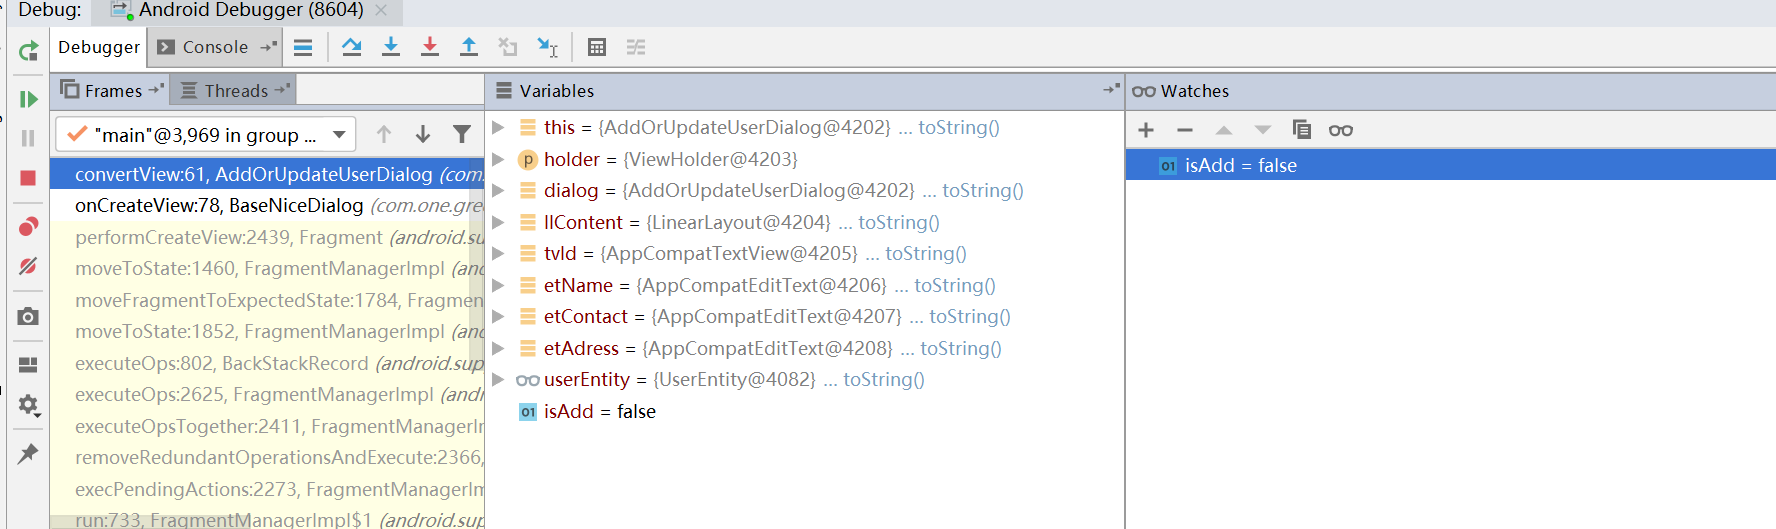Screen dimensions: 1776x529
Task: Click toString() link for 'this' variable
Action: [x=959, y=127]
